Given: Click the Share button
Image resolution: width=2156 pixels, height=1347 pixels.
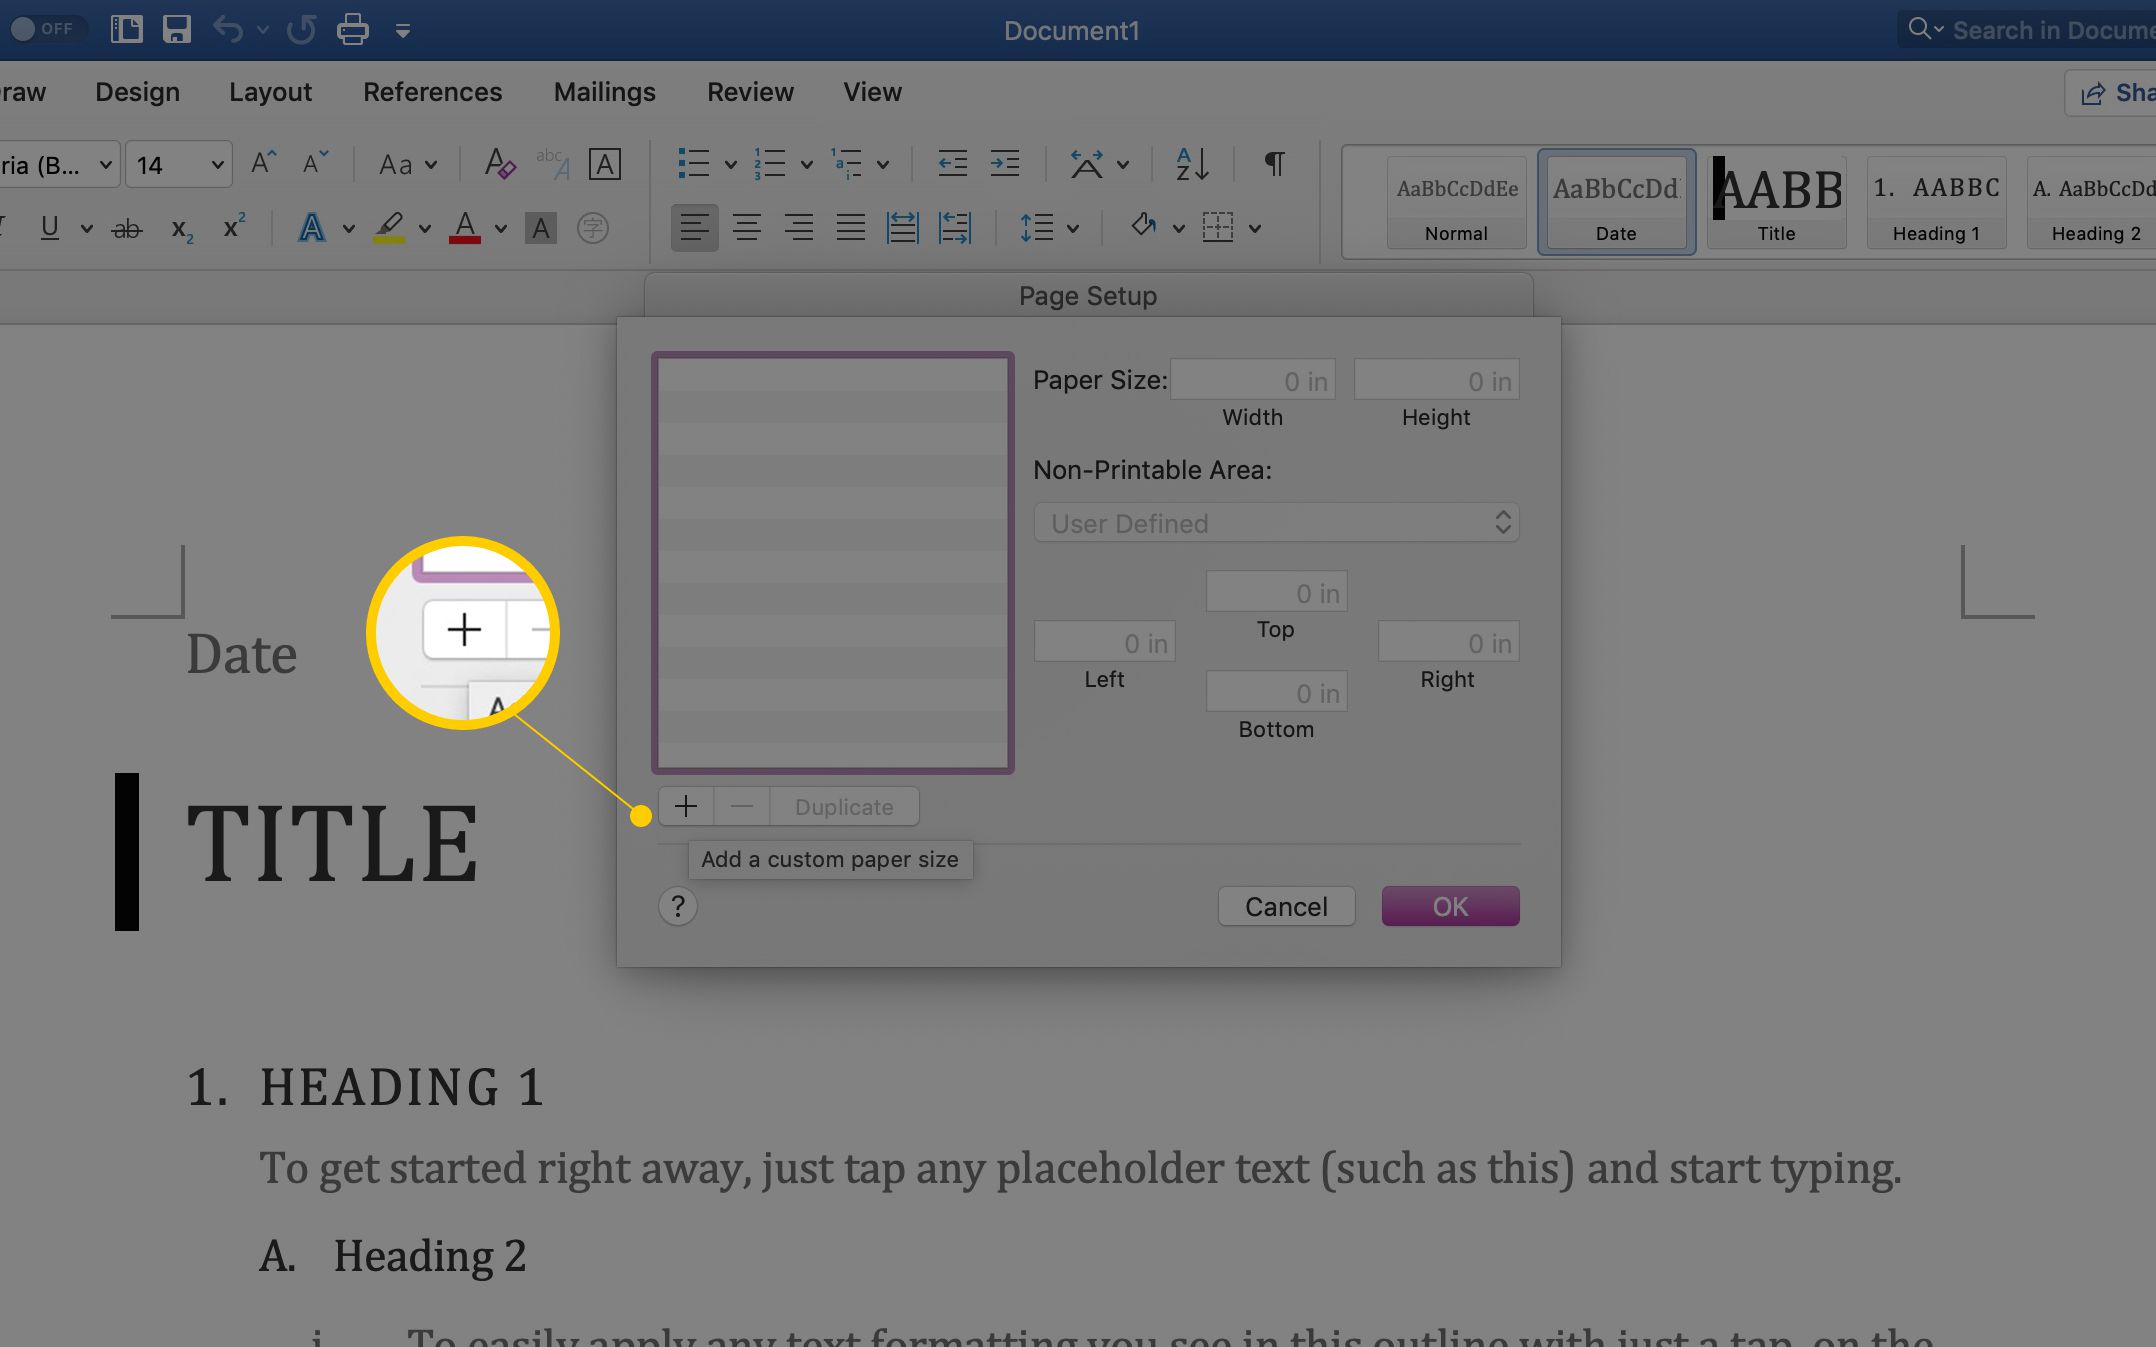Looking at the screenshot, I should pos(2112,93).
